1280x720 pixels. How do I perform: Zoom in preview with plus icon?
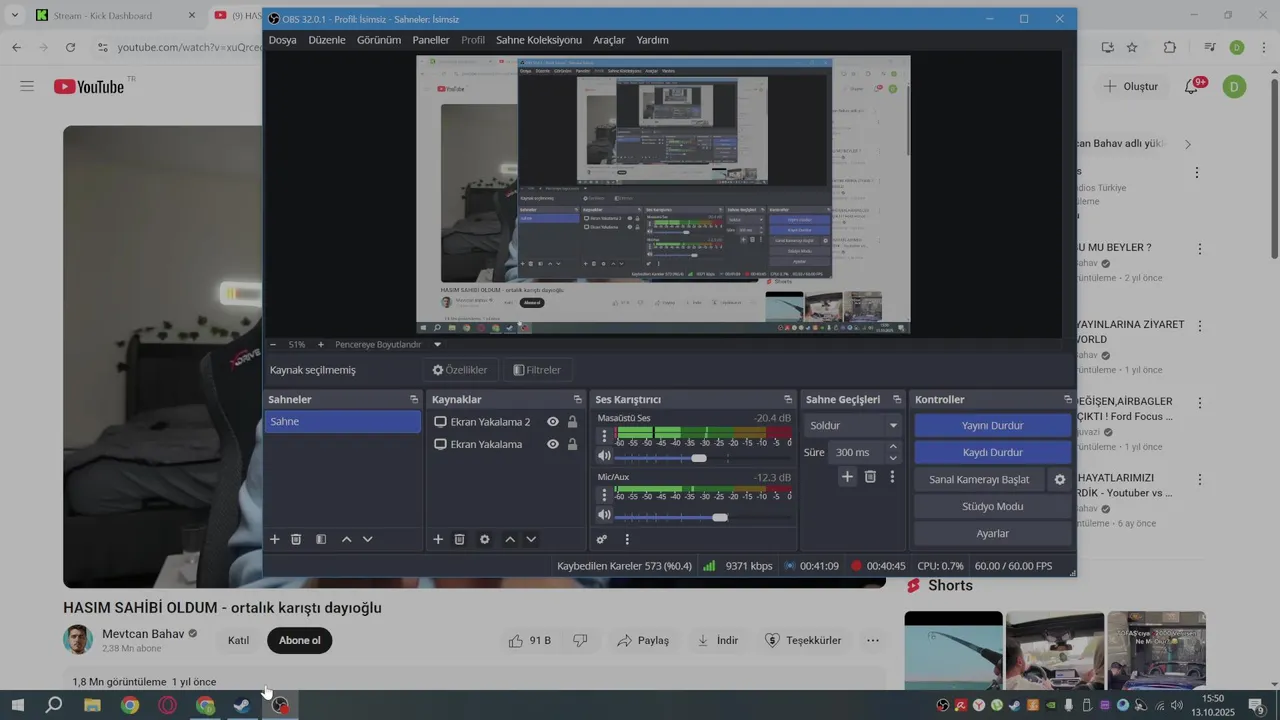(x=320, y=344)
